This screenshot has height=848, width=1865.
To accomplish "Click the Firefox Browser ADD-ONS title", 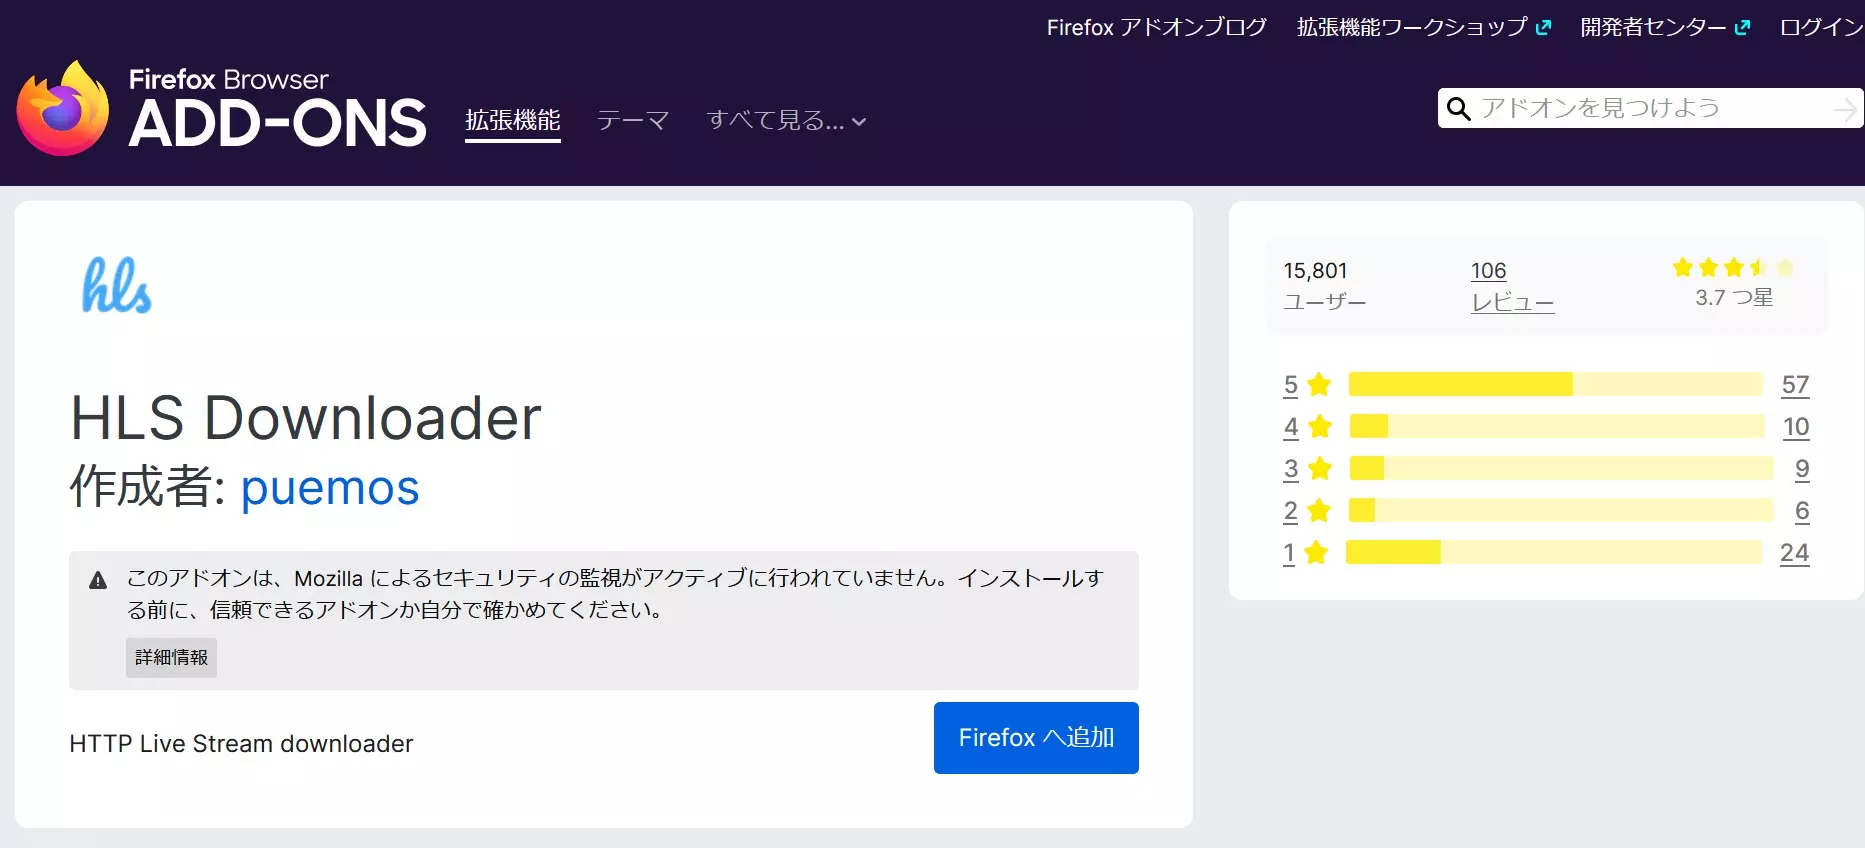I will tap(278, 108).
